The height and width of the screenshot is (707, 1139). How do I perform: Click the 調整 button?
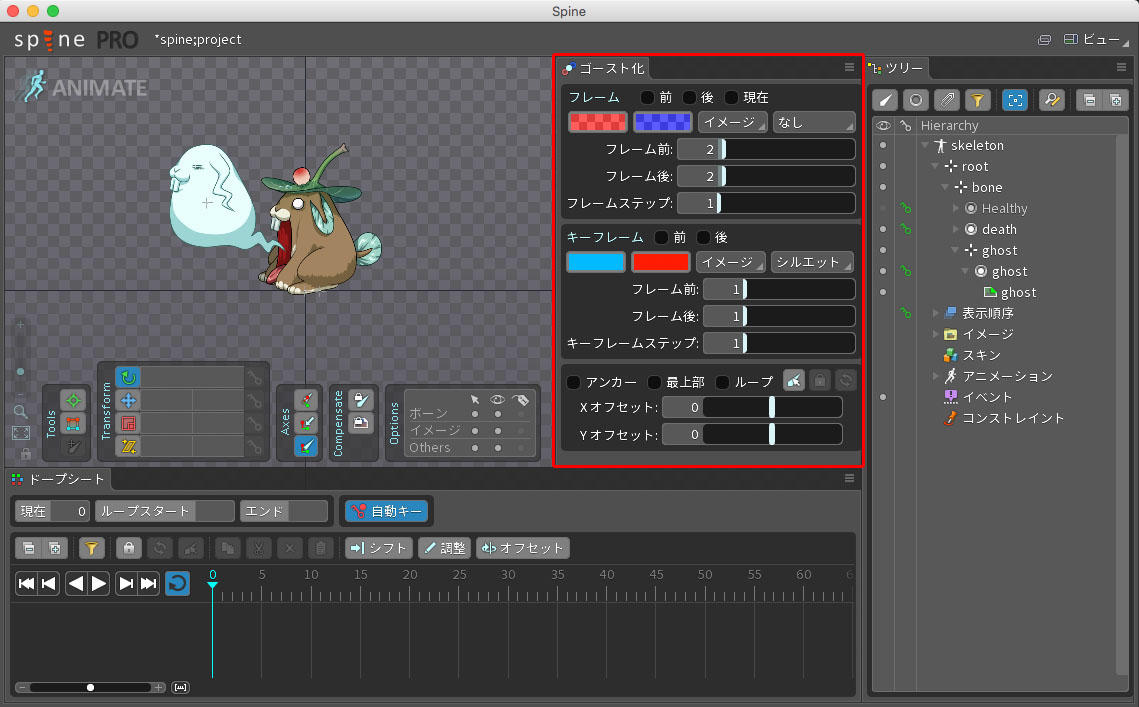point(445,548)
